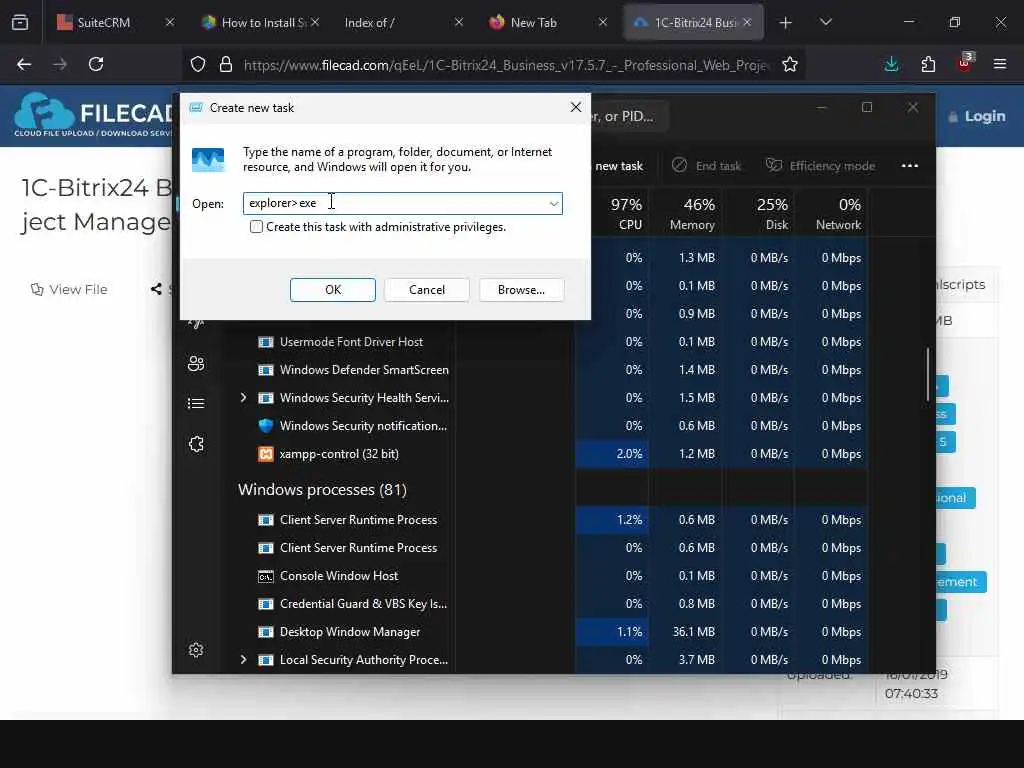Maximize the Task Manager window
1024x768 pixels.
[x=867, y=107]
